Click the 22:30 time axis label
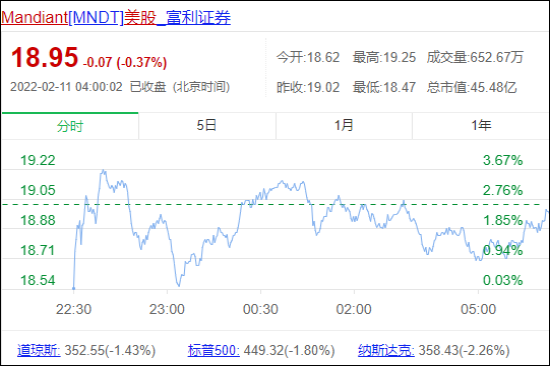Viewport: 550px width, 366px height. [74, 309]
